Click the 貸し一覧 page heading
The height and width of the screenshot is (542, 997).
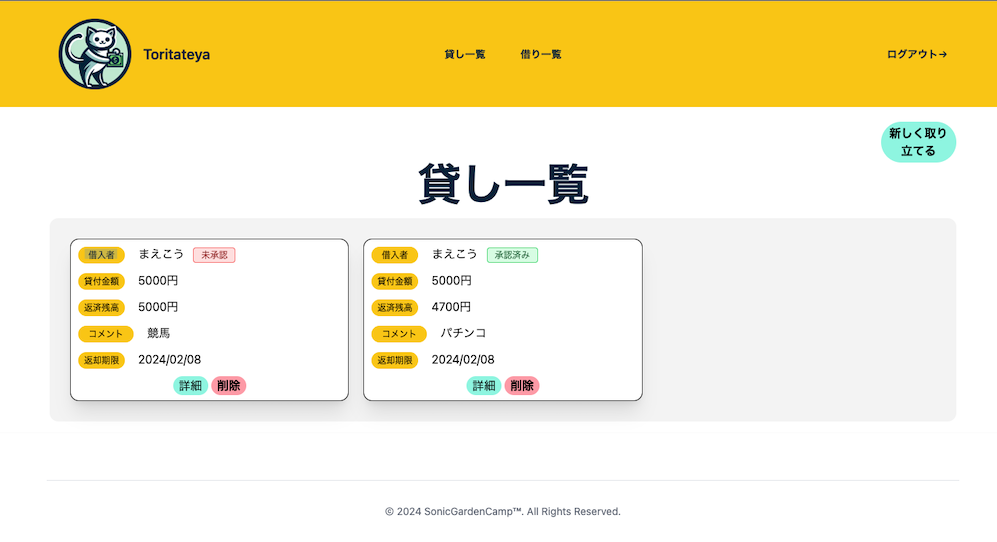[x=503, y=184]
